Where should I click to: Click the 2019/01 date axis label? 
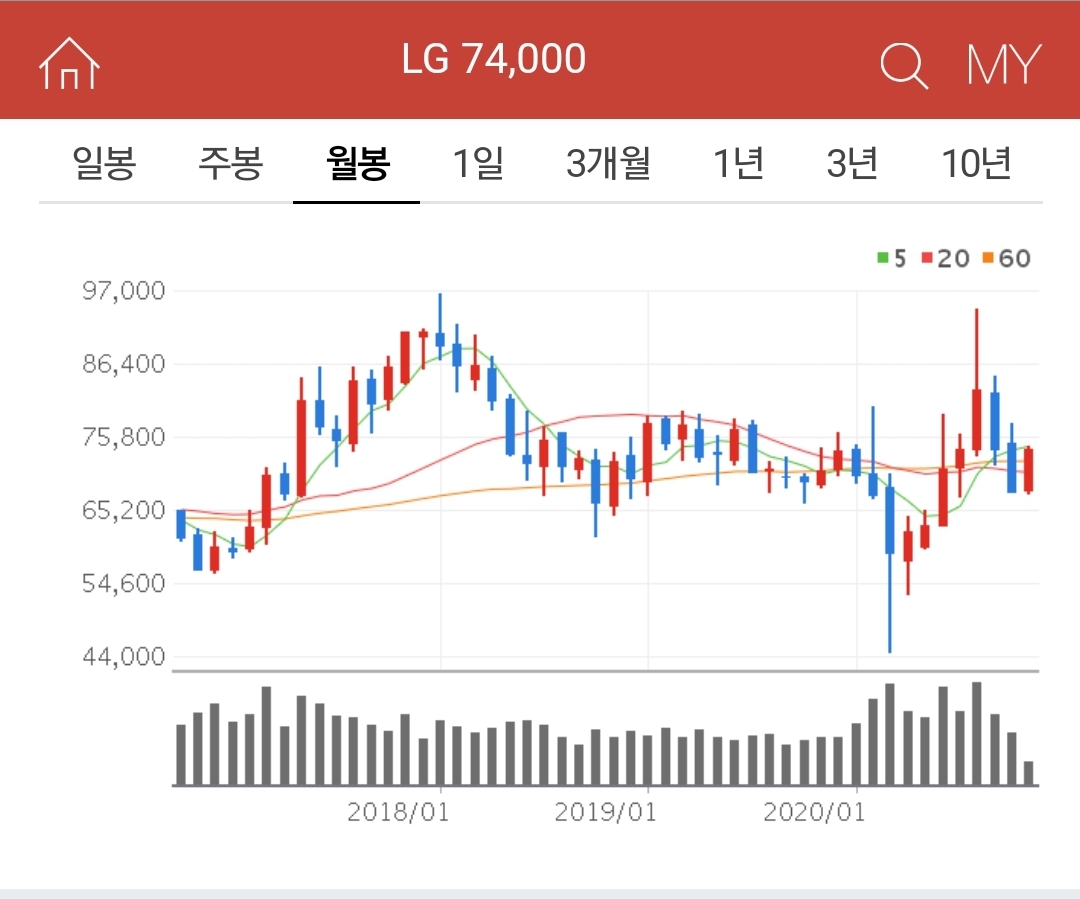[605, 812]
